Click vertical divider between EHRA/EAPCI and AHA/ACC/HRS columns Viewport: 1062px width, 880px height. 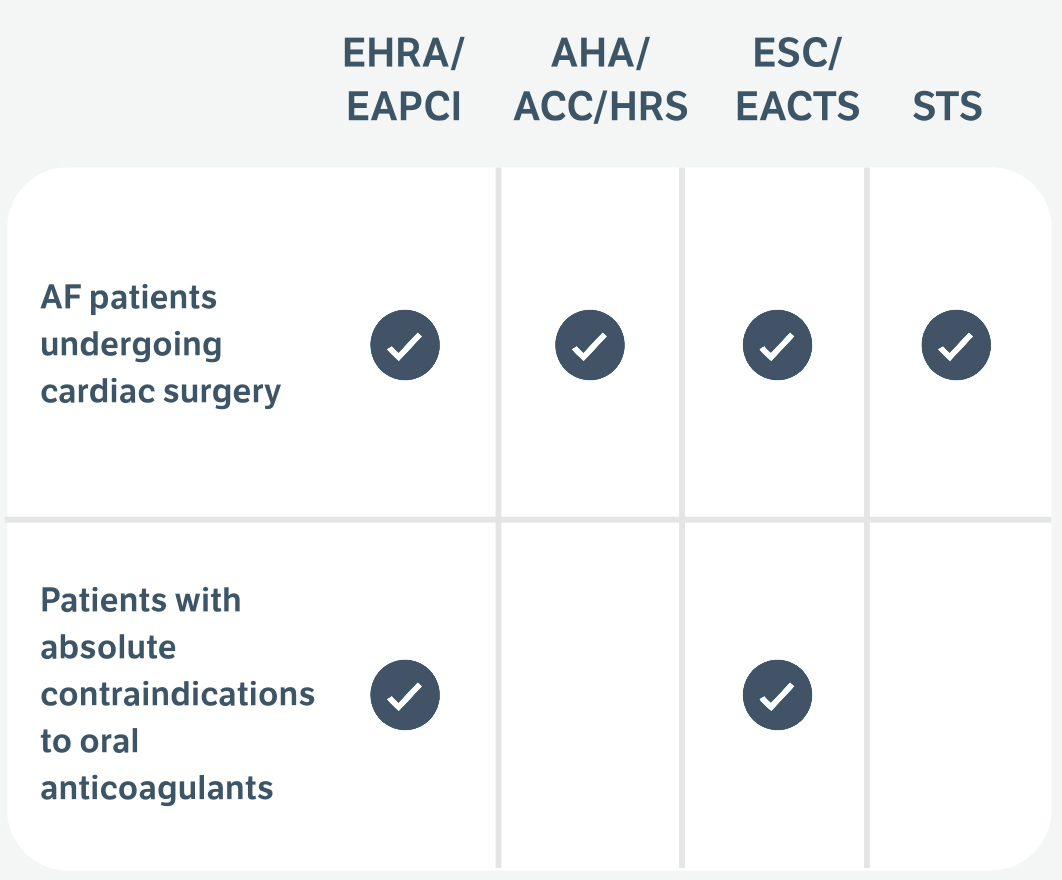[x=498, y=518]
